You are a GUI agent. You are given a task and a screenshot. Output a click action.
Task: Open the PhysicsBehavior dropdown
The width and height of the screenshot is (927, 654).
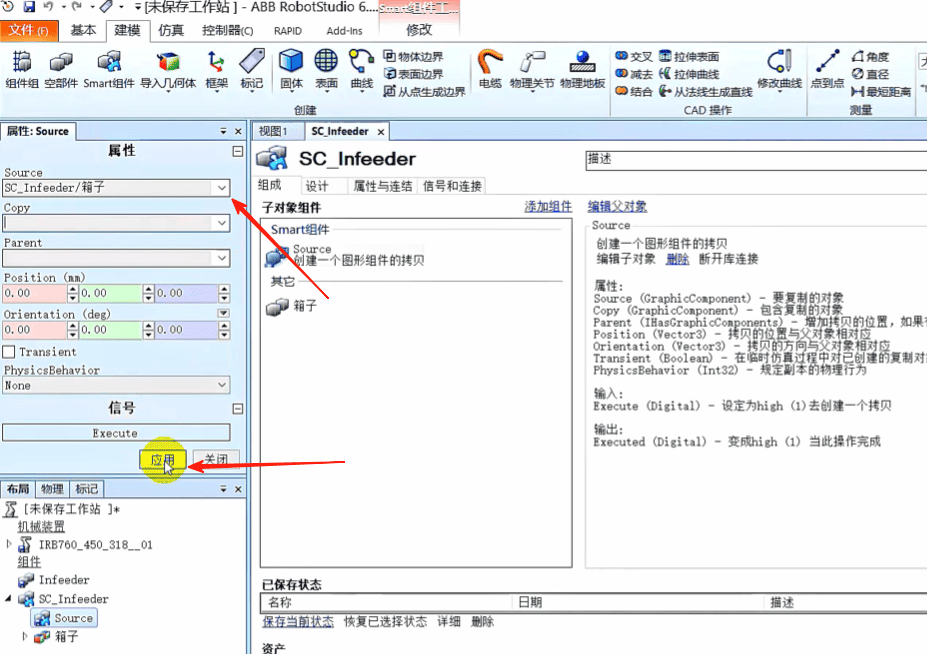pyautogui.click(x=222, y=385)
